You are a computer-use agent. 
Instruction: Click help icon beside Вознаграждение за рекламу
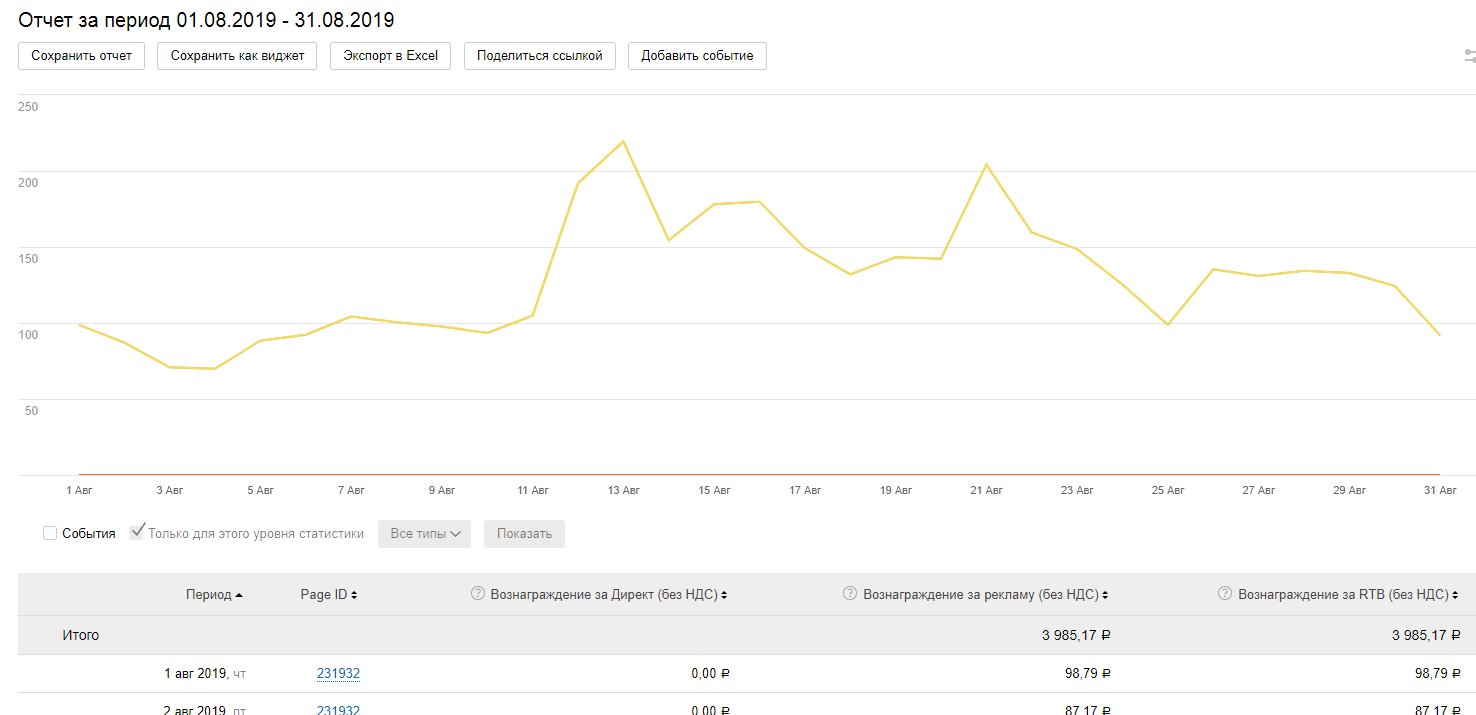tap(849, 594)
